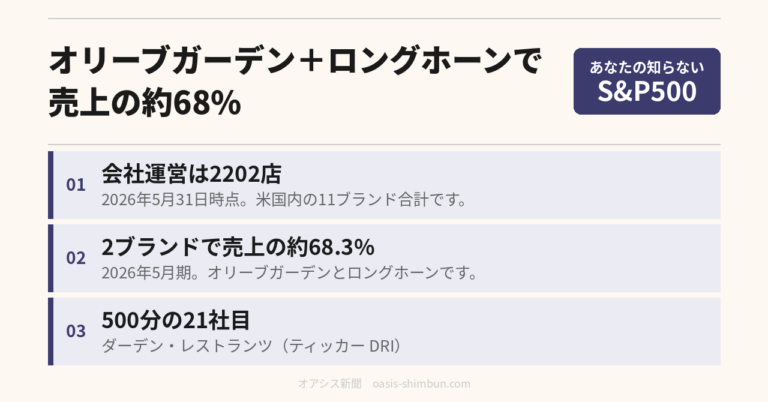This screenshot has height=402, width=768.
Task: Select the number label 01
Action: (x=76, y=185)
